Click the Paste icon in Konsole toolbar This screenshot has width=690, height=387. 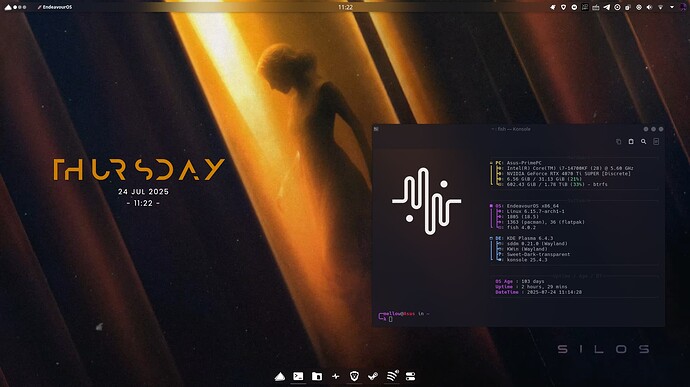coord(631,142)
